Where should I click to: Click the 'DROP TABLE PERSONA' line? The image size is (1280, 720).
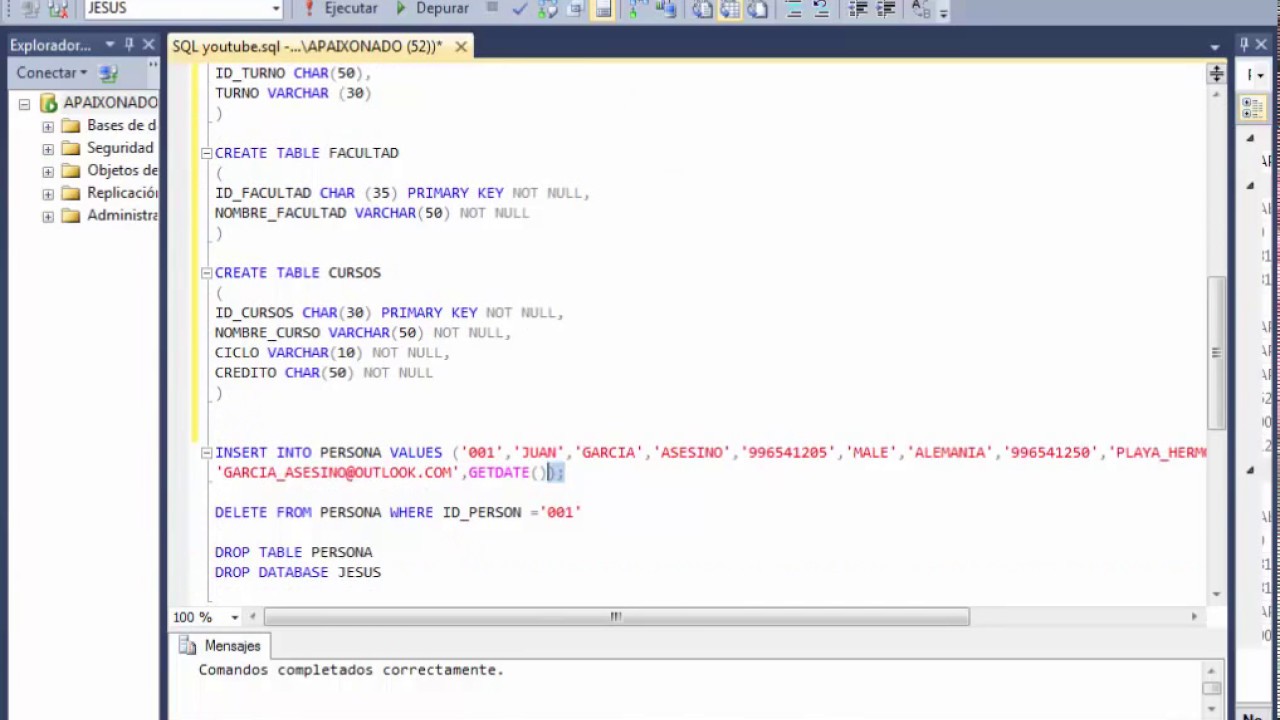point(294,552)
